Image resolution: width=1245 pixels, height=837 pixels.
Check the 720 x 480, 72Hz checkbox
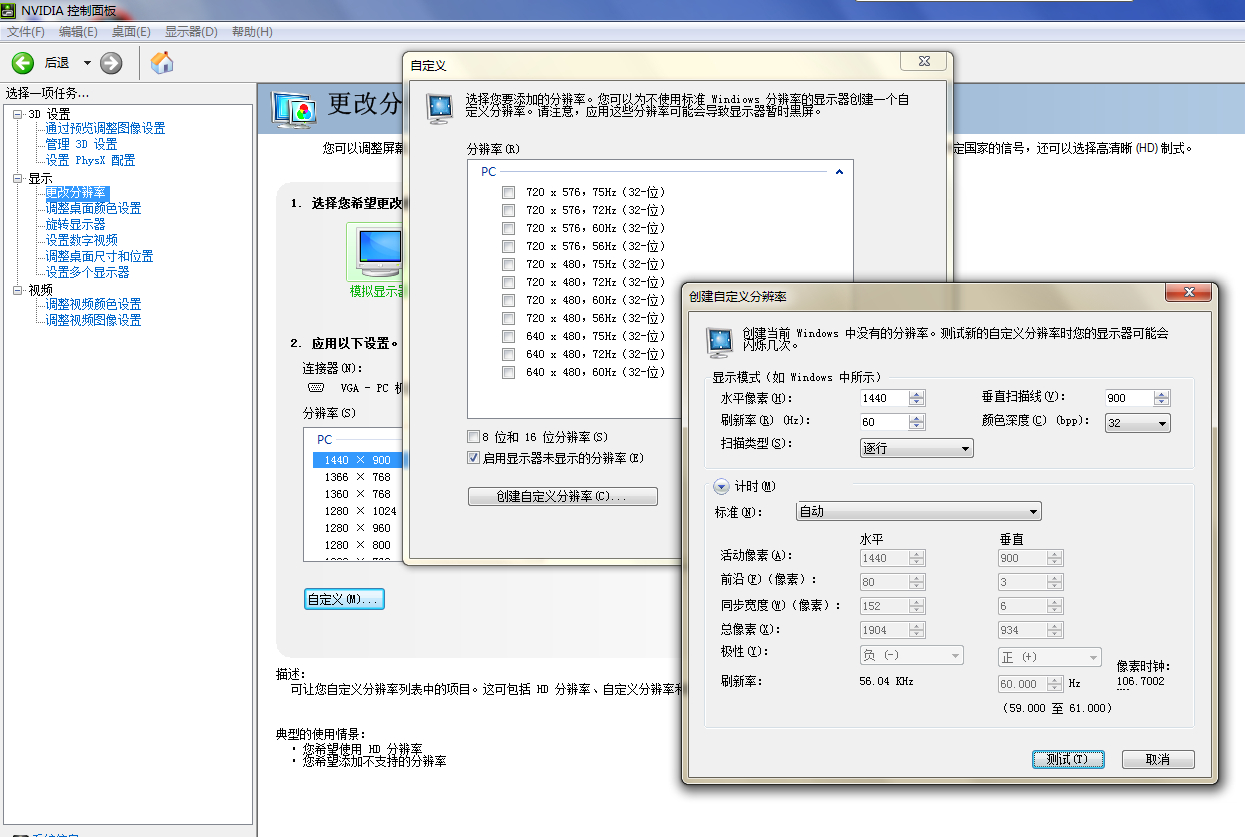click(x=509, y=282)
